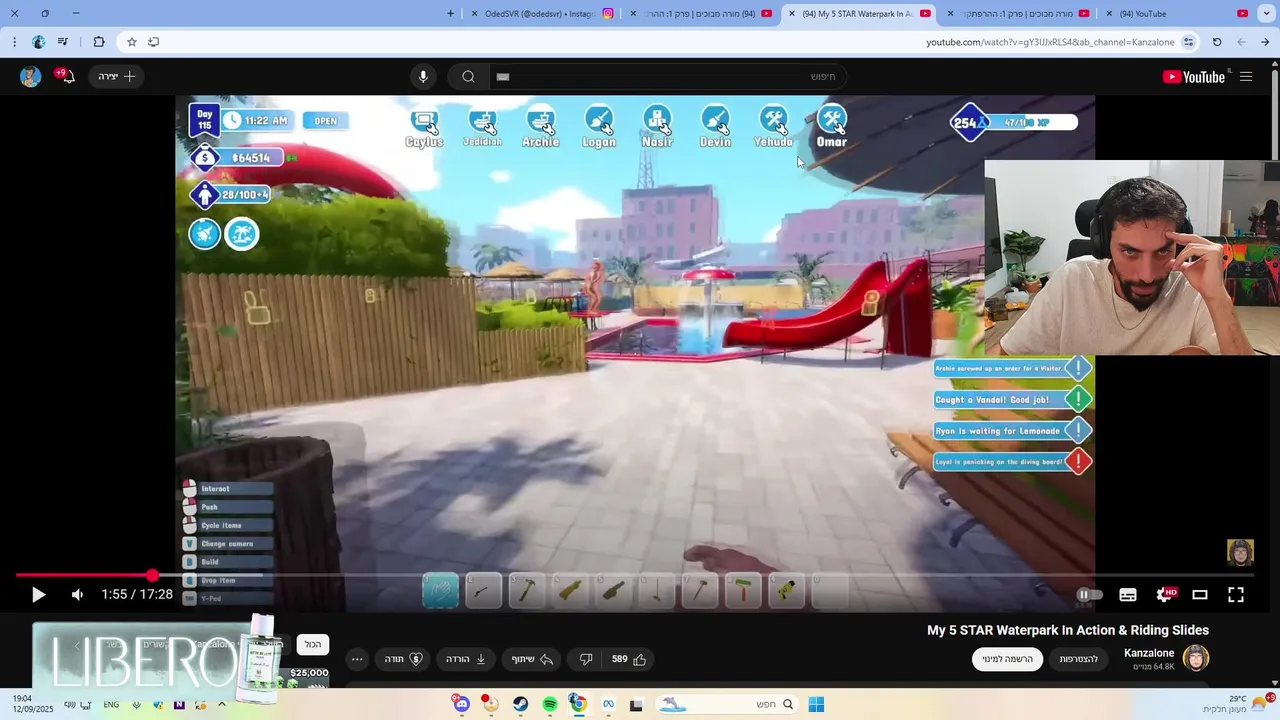Bookmark this page with the star icon

point(131,42)
